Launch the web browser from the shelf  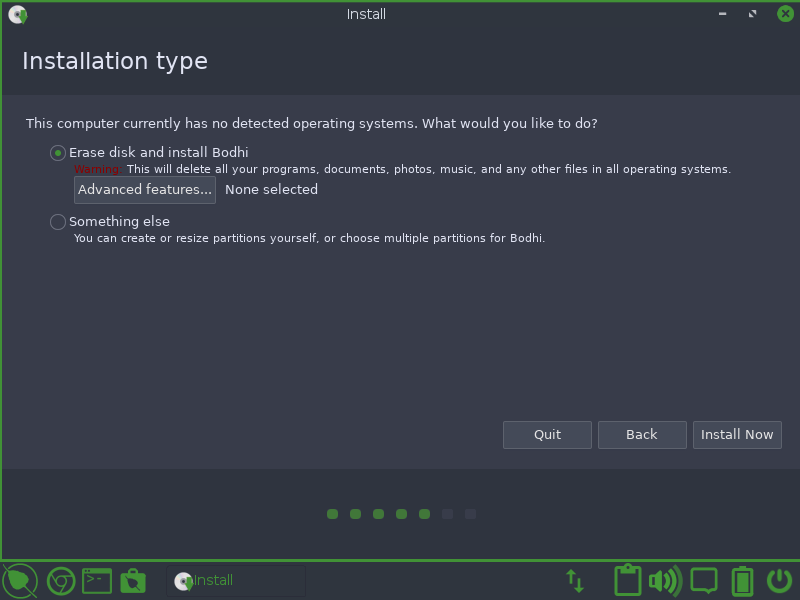61,581
